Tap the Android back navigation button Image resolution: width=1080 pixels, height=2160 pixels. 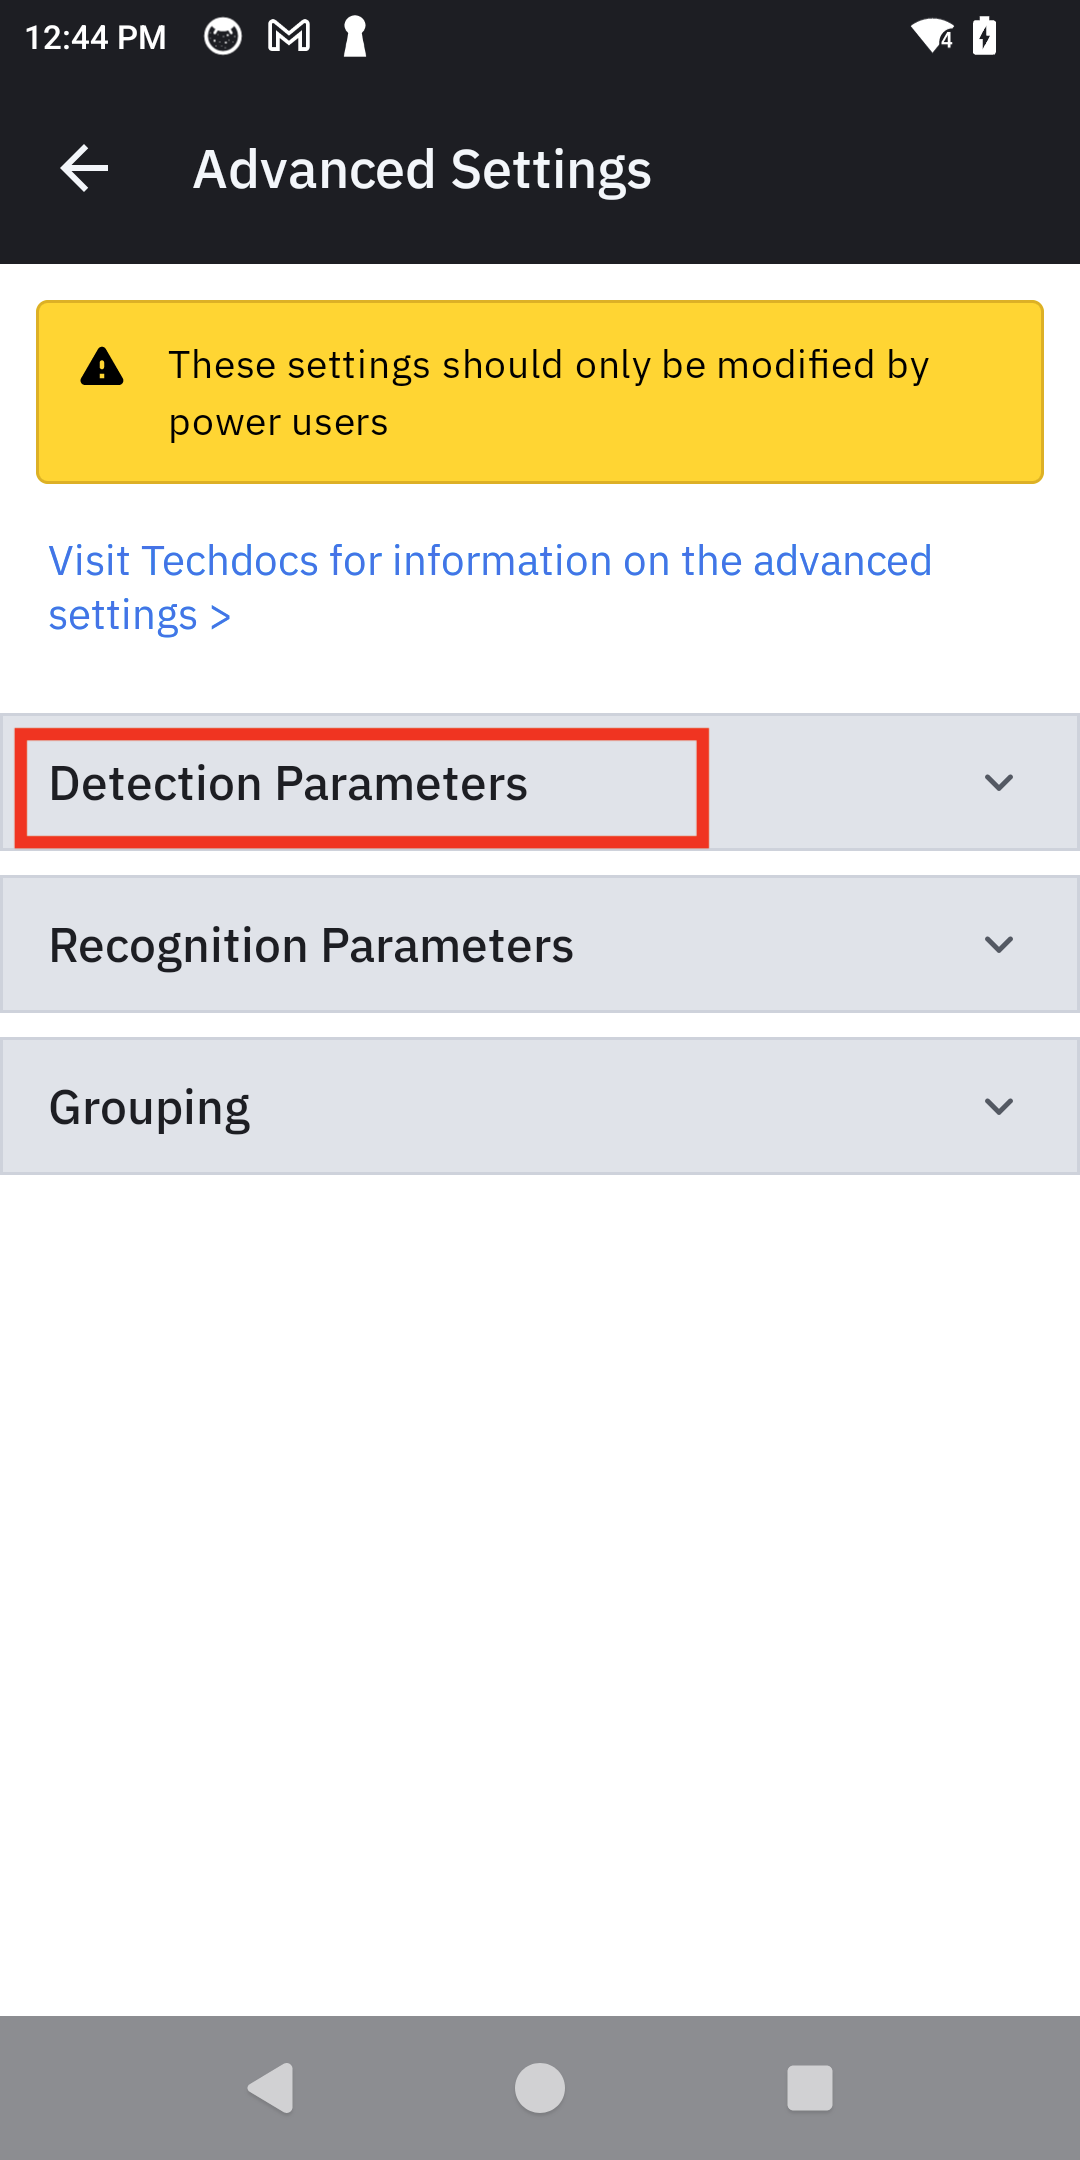pyautogui.click(x=270, y=2088)
